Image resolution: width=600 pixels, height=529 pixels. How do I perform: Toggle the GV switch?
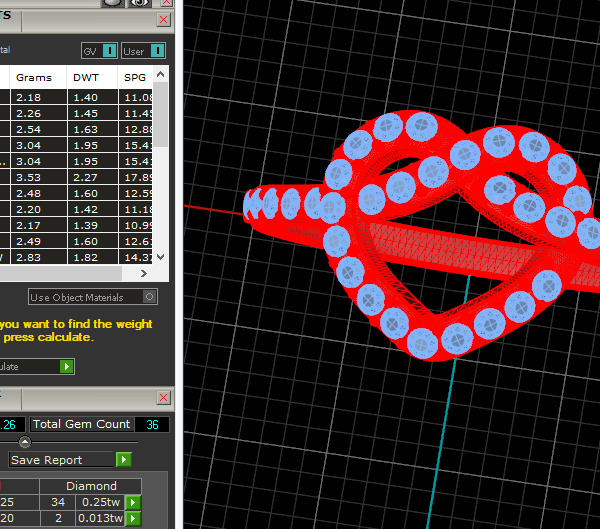pyautogui.click(x=109, y=50)
